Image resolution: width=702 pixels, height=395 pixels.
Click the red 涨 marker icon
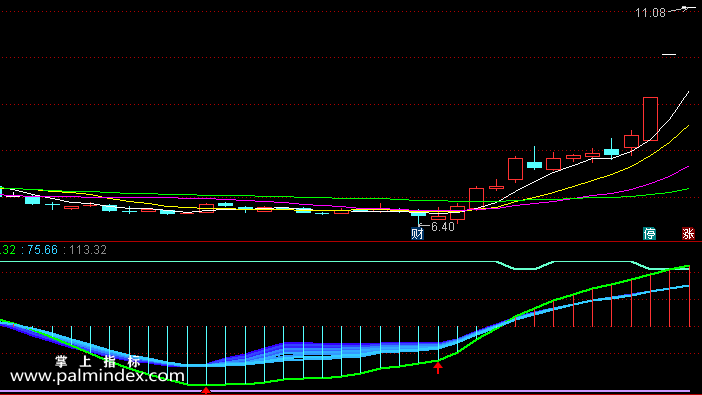[x=688, y=233]
